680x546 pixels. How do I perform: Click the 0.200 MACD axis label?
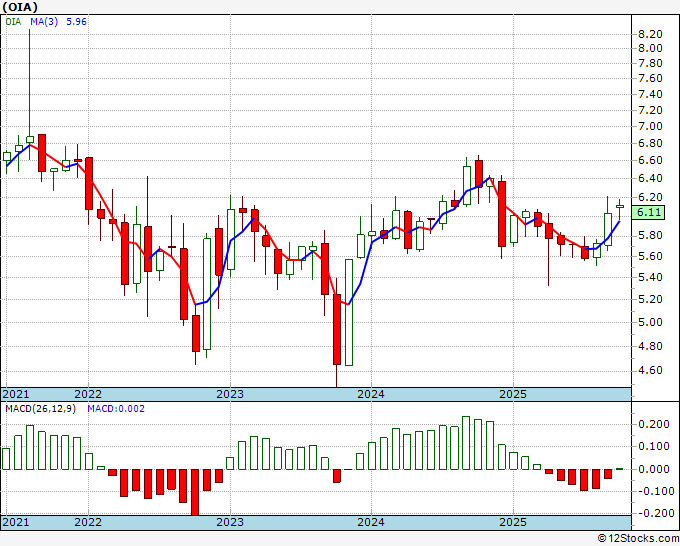654,424
